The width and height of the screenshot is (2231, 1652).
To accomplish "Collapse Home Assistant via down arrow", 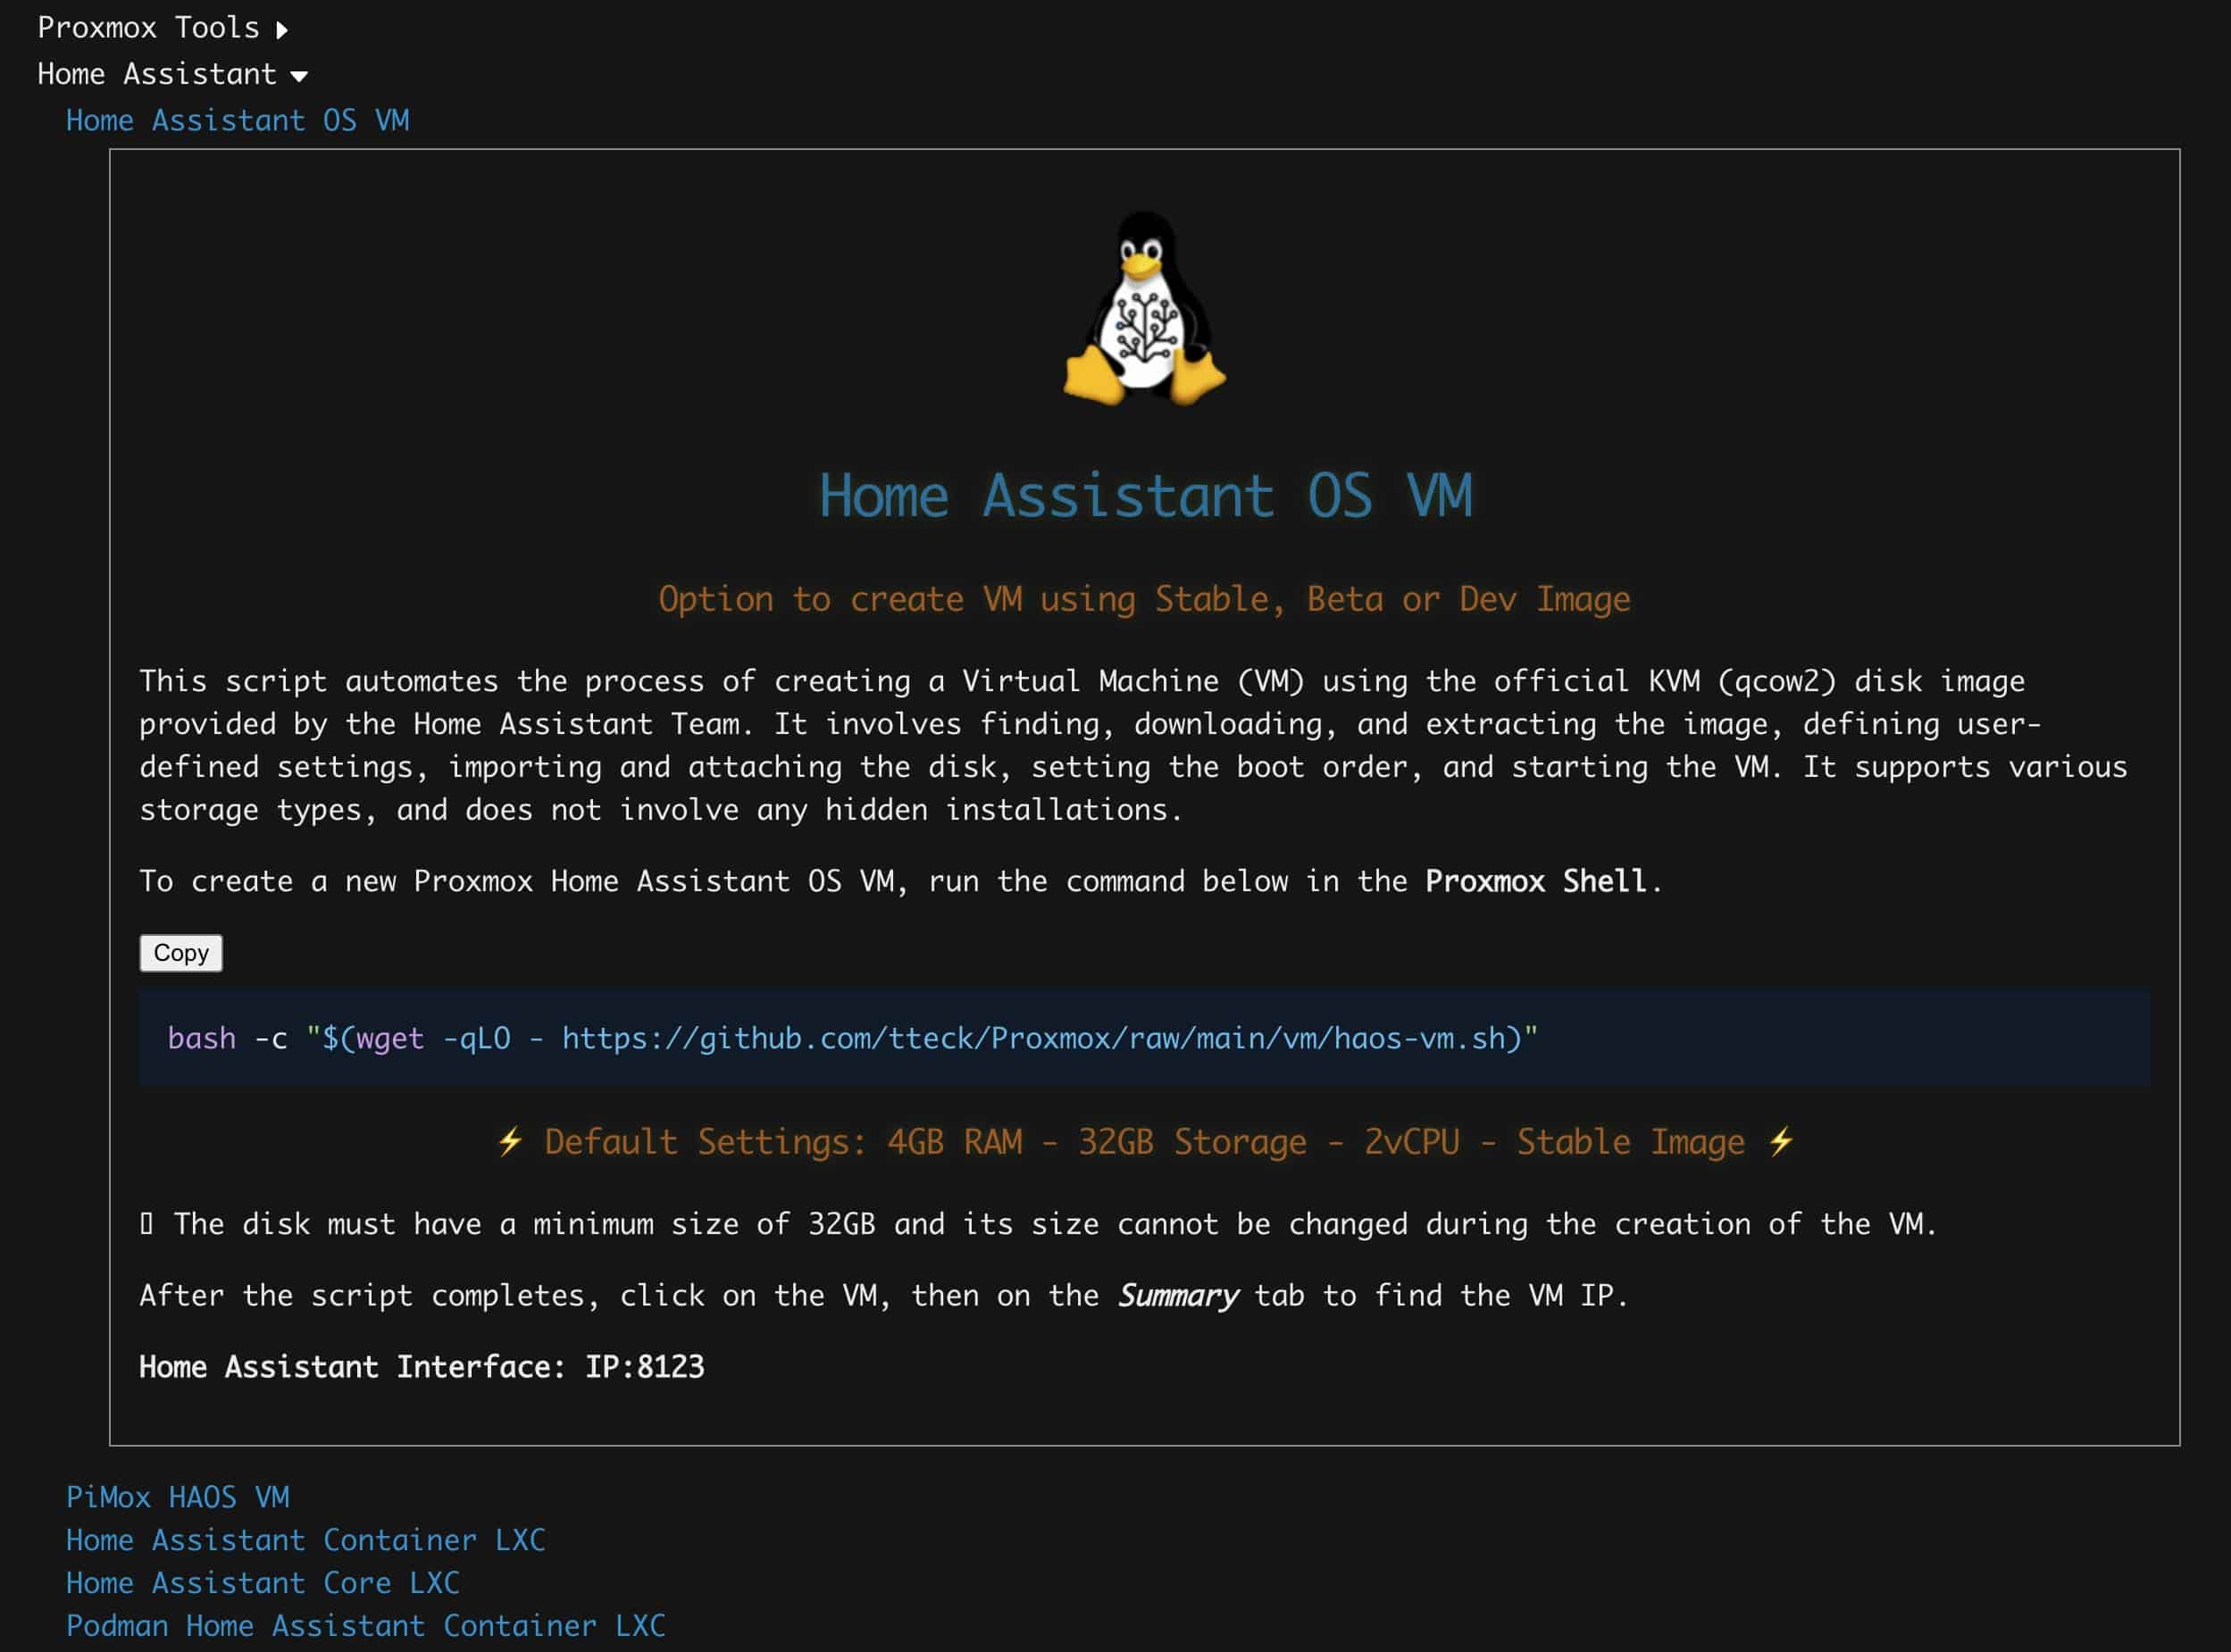I will pos(298,76).
